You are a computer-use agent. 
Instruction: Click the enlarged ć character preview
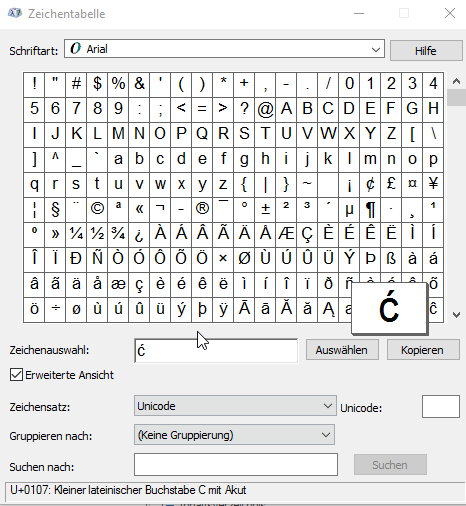point(389,308)
